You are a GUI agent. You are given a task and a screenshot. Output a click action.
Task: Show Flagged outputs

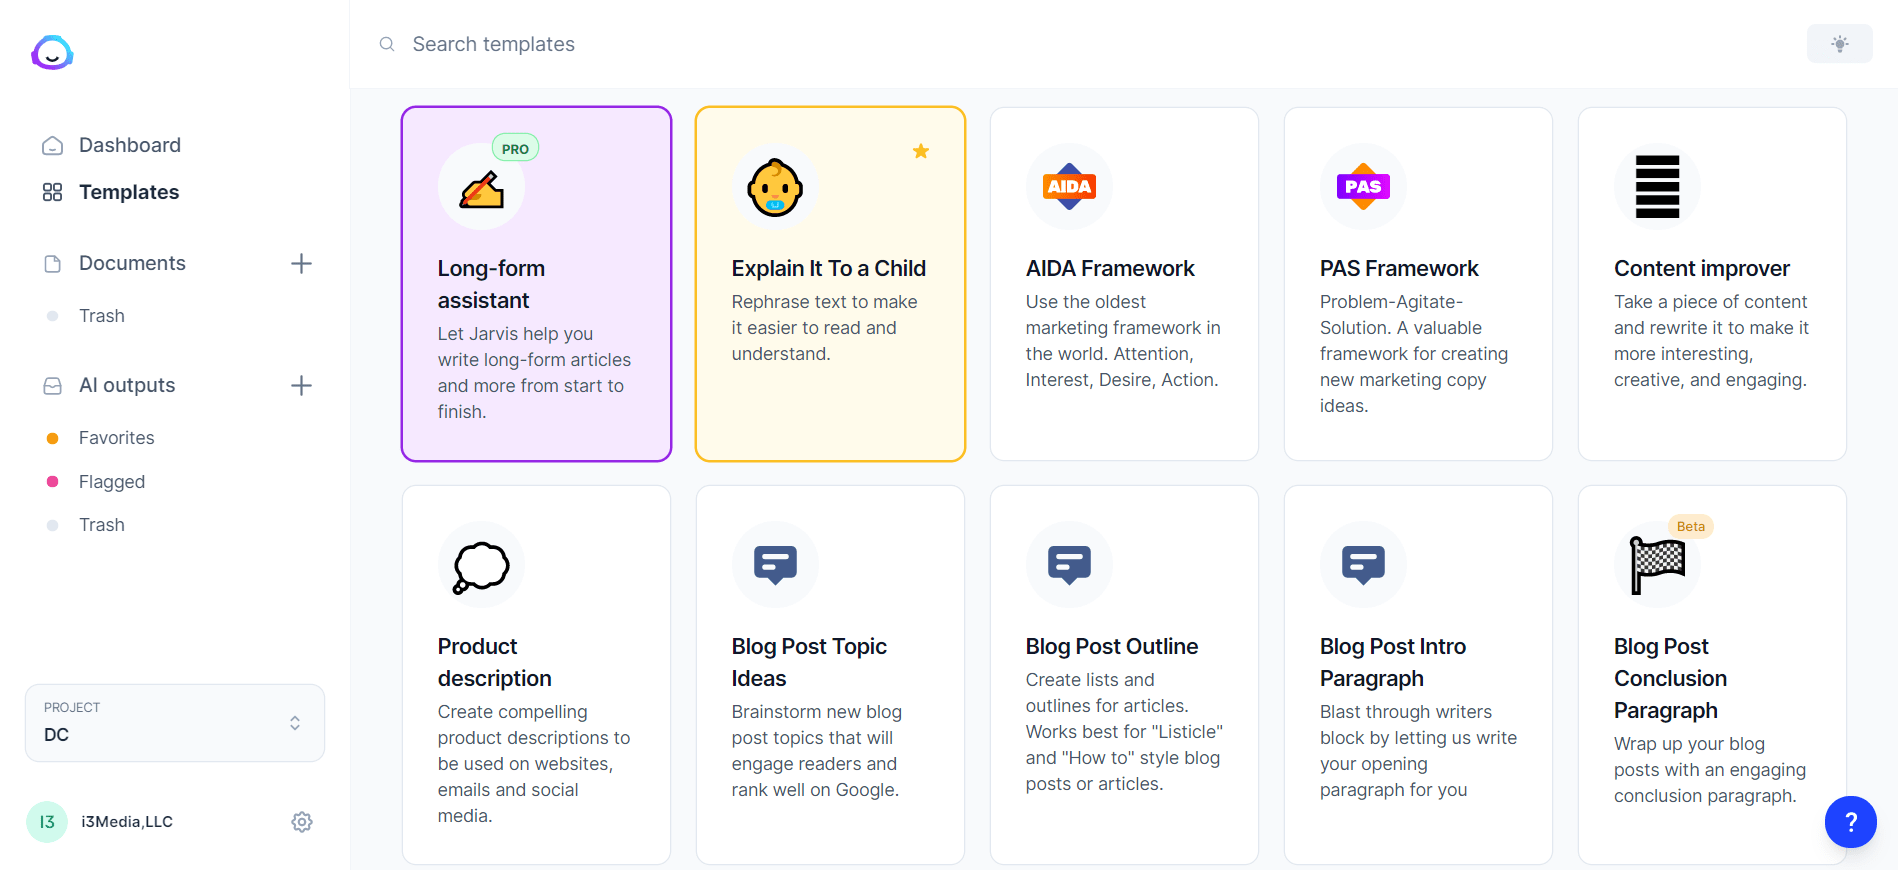coord(112,482)
